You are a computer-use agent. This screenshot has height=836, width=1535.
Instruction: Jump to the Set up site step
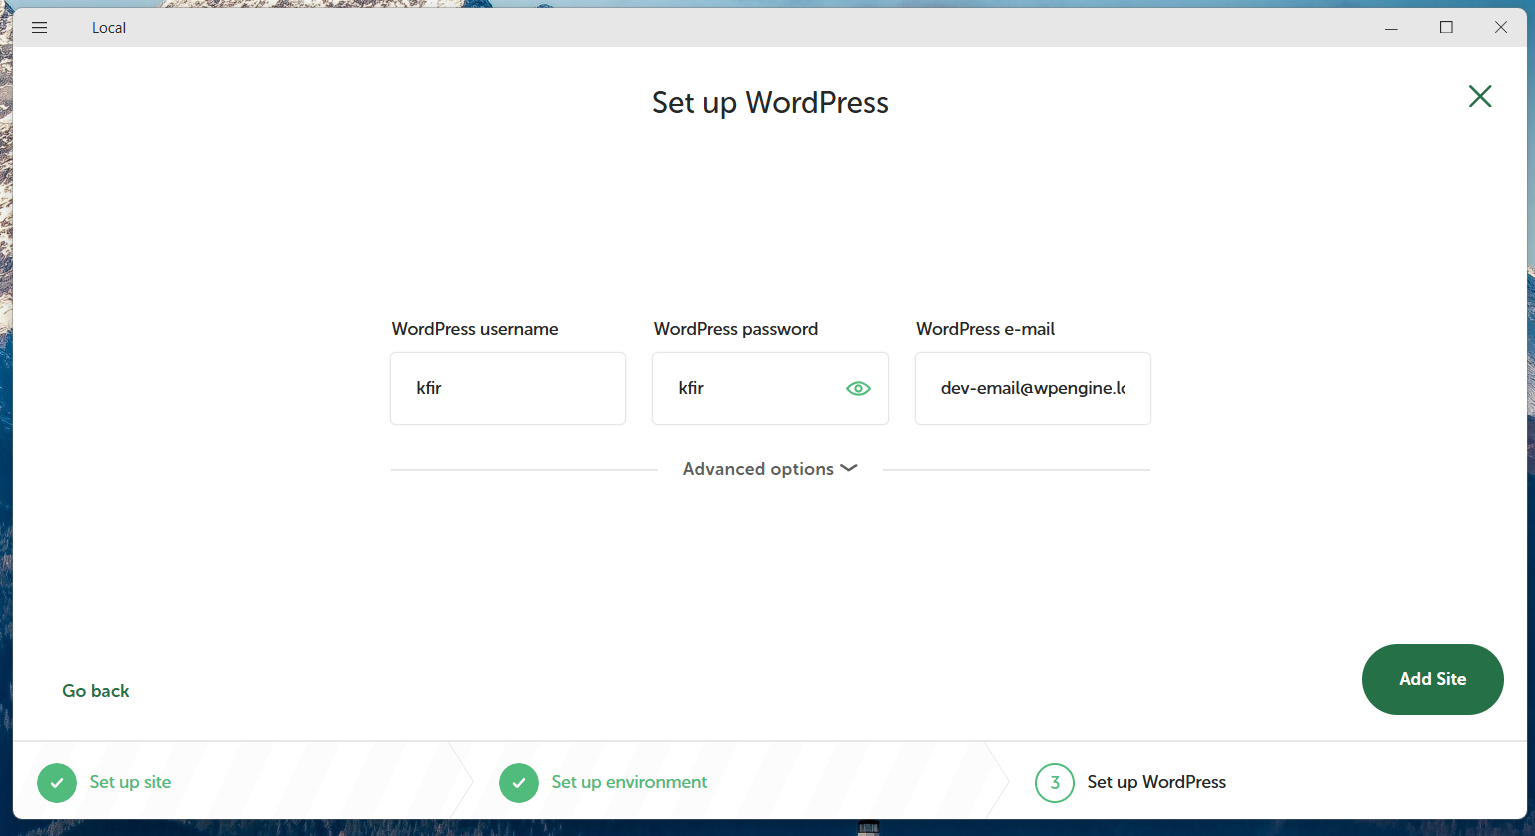pyautogui.click(x=130, y=782)
